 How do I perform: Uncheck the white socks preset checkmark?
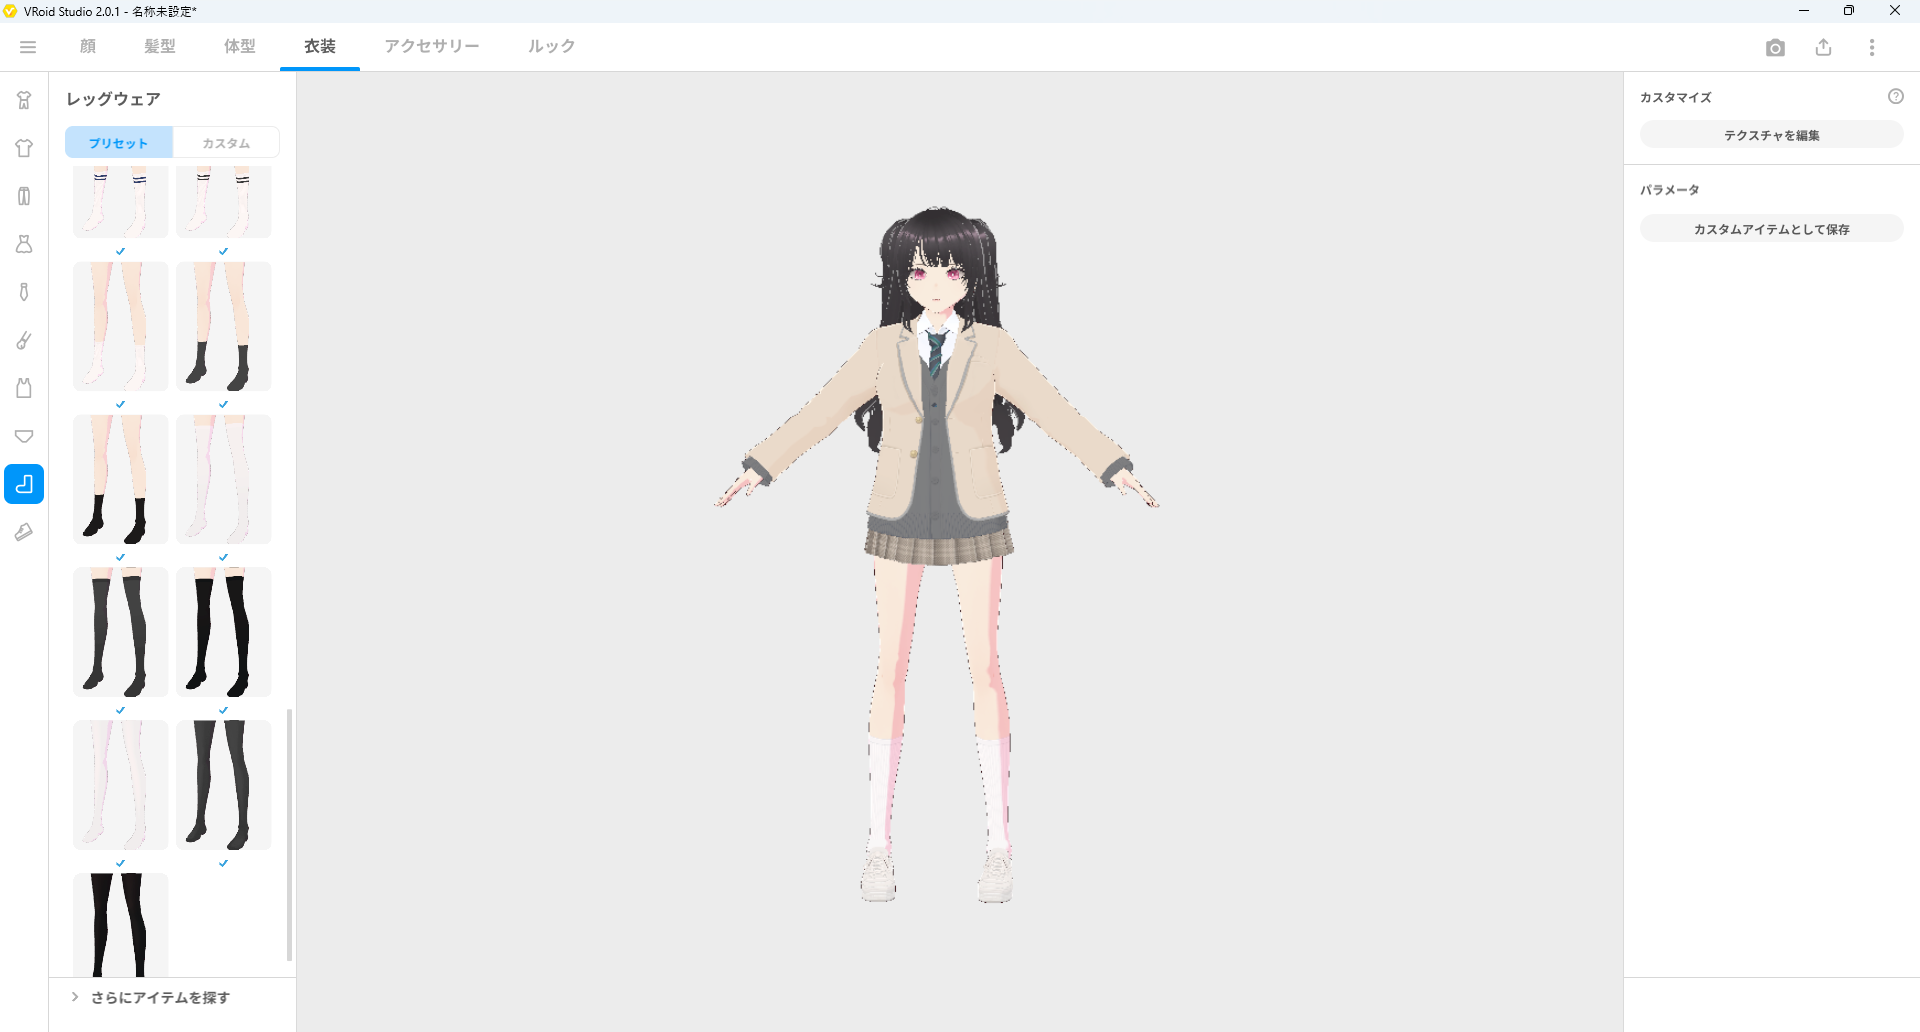click(120, 404)
